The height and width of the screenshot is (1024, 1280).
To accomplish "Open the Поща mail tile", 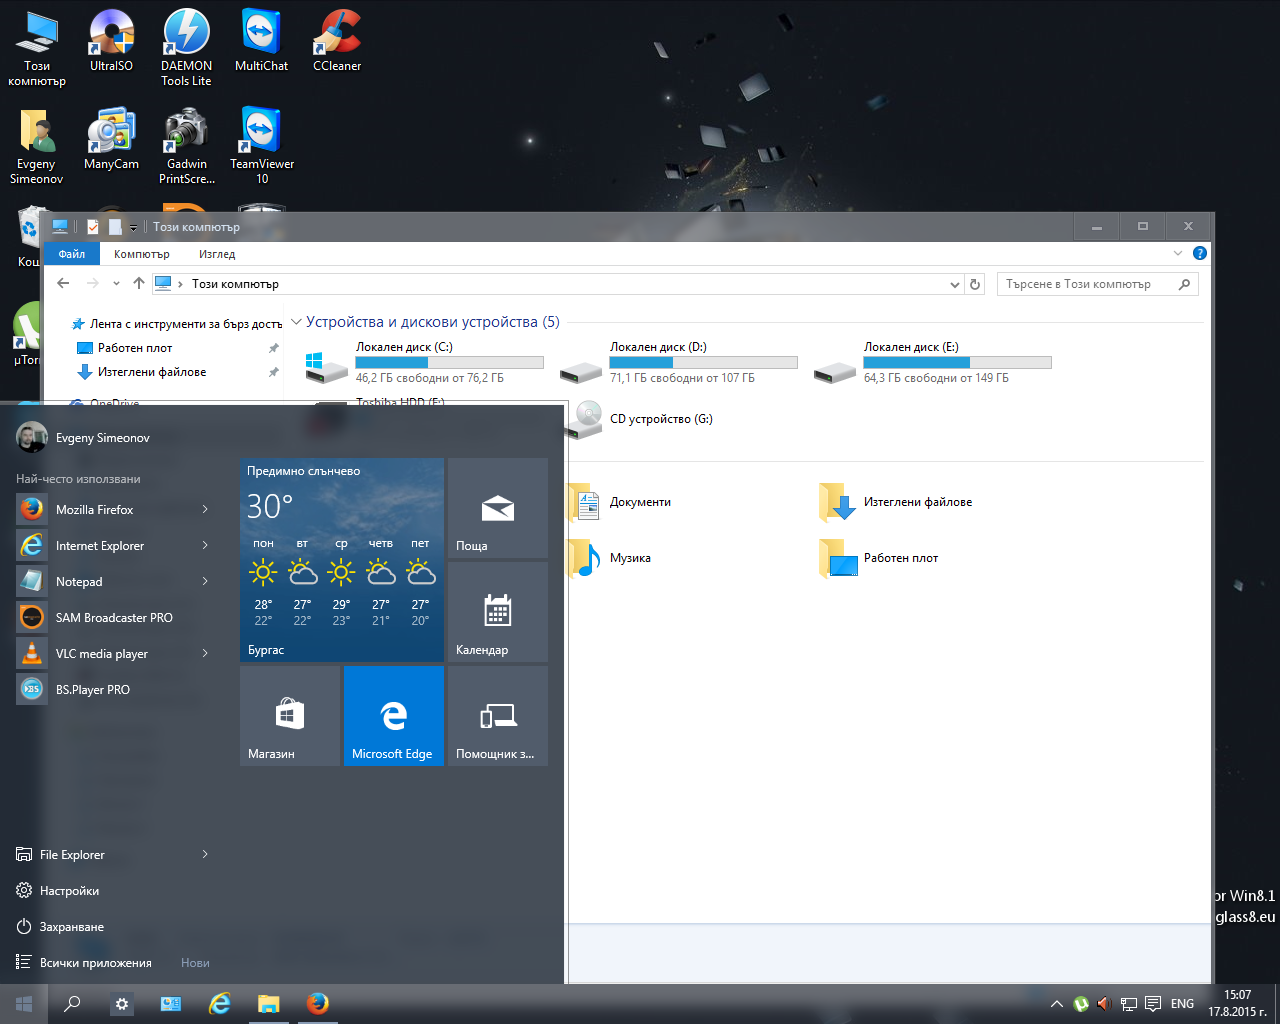I will point(498,508).
